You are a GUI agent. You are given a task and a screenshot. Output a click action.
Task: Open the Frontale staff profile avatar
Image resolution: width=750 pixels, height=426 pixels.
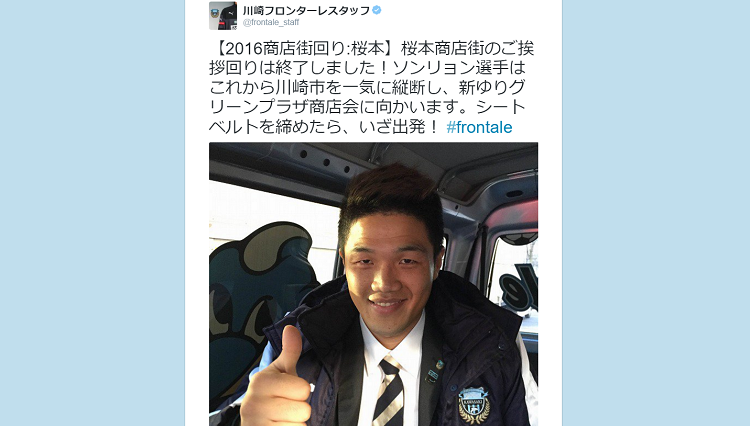coord(223,16)
